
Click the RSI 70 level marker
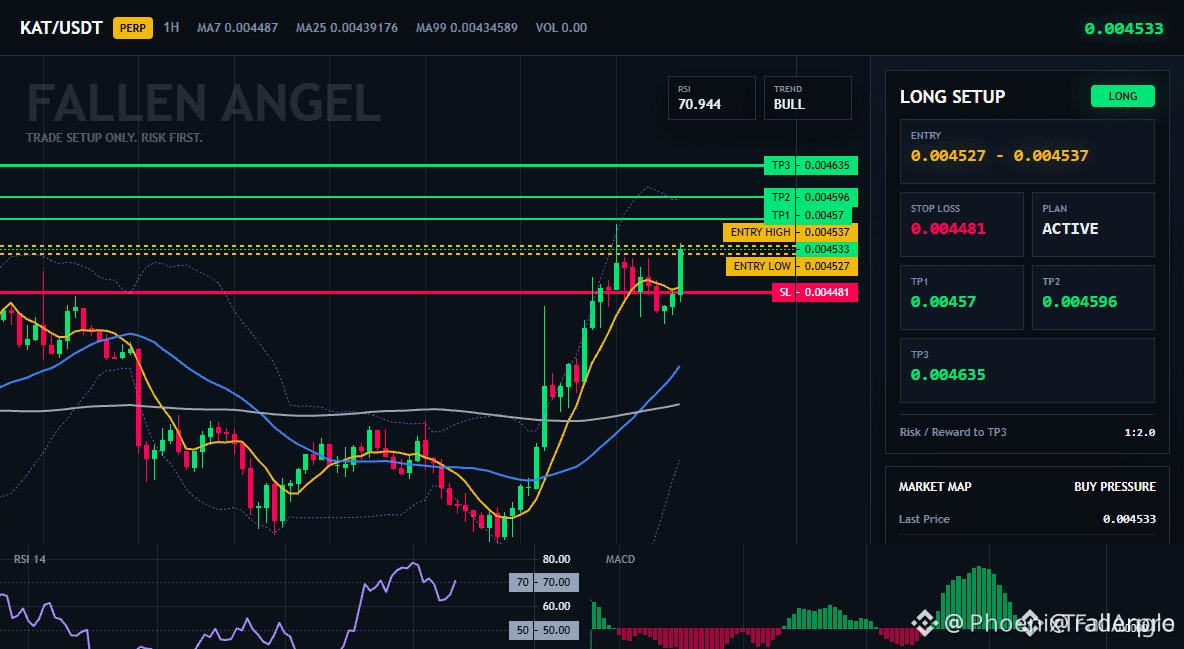coord(544,583)
